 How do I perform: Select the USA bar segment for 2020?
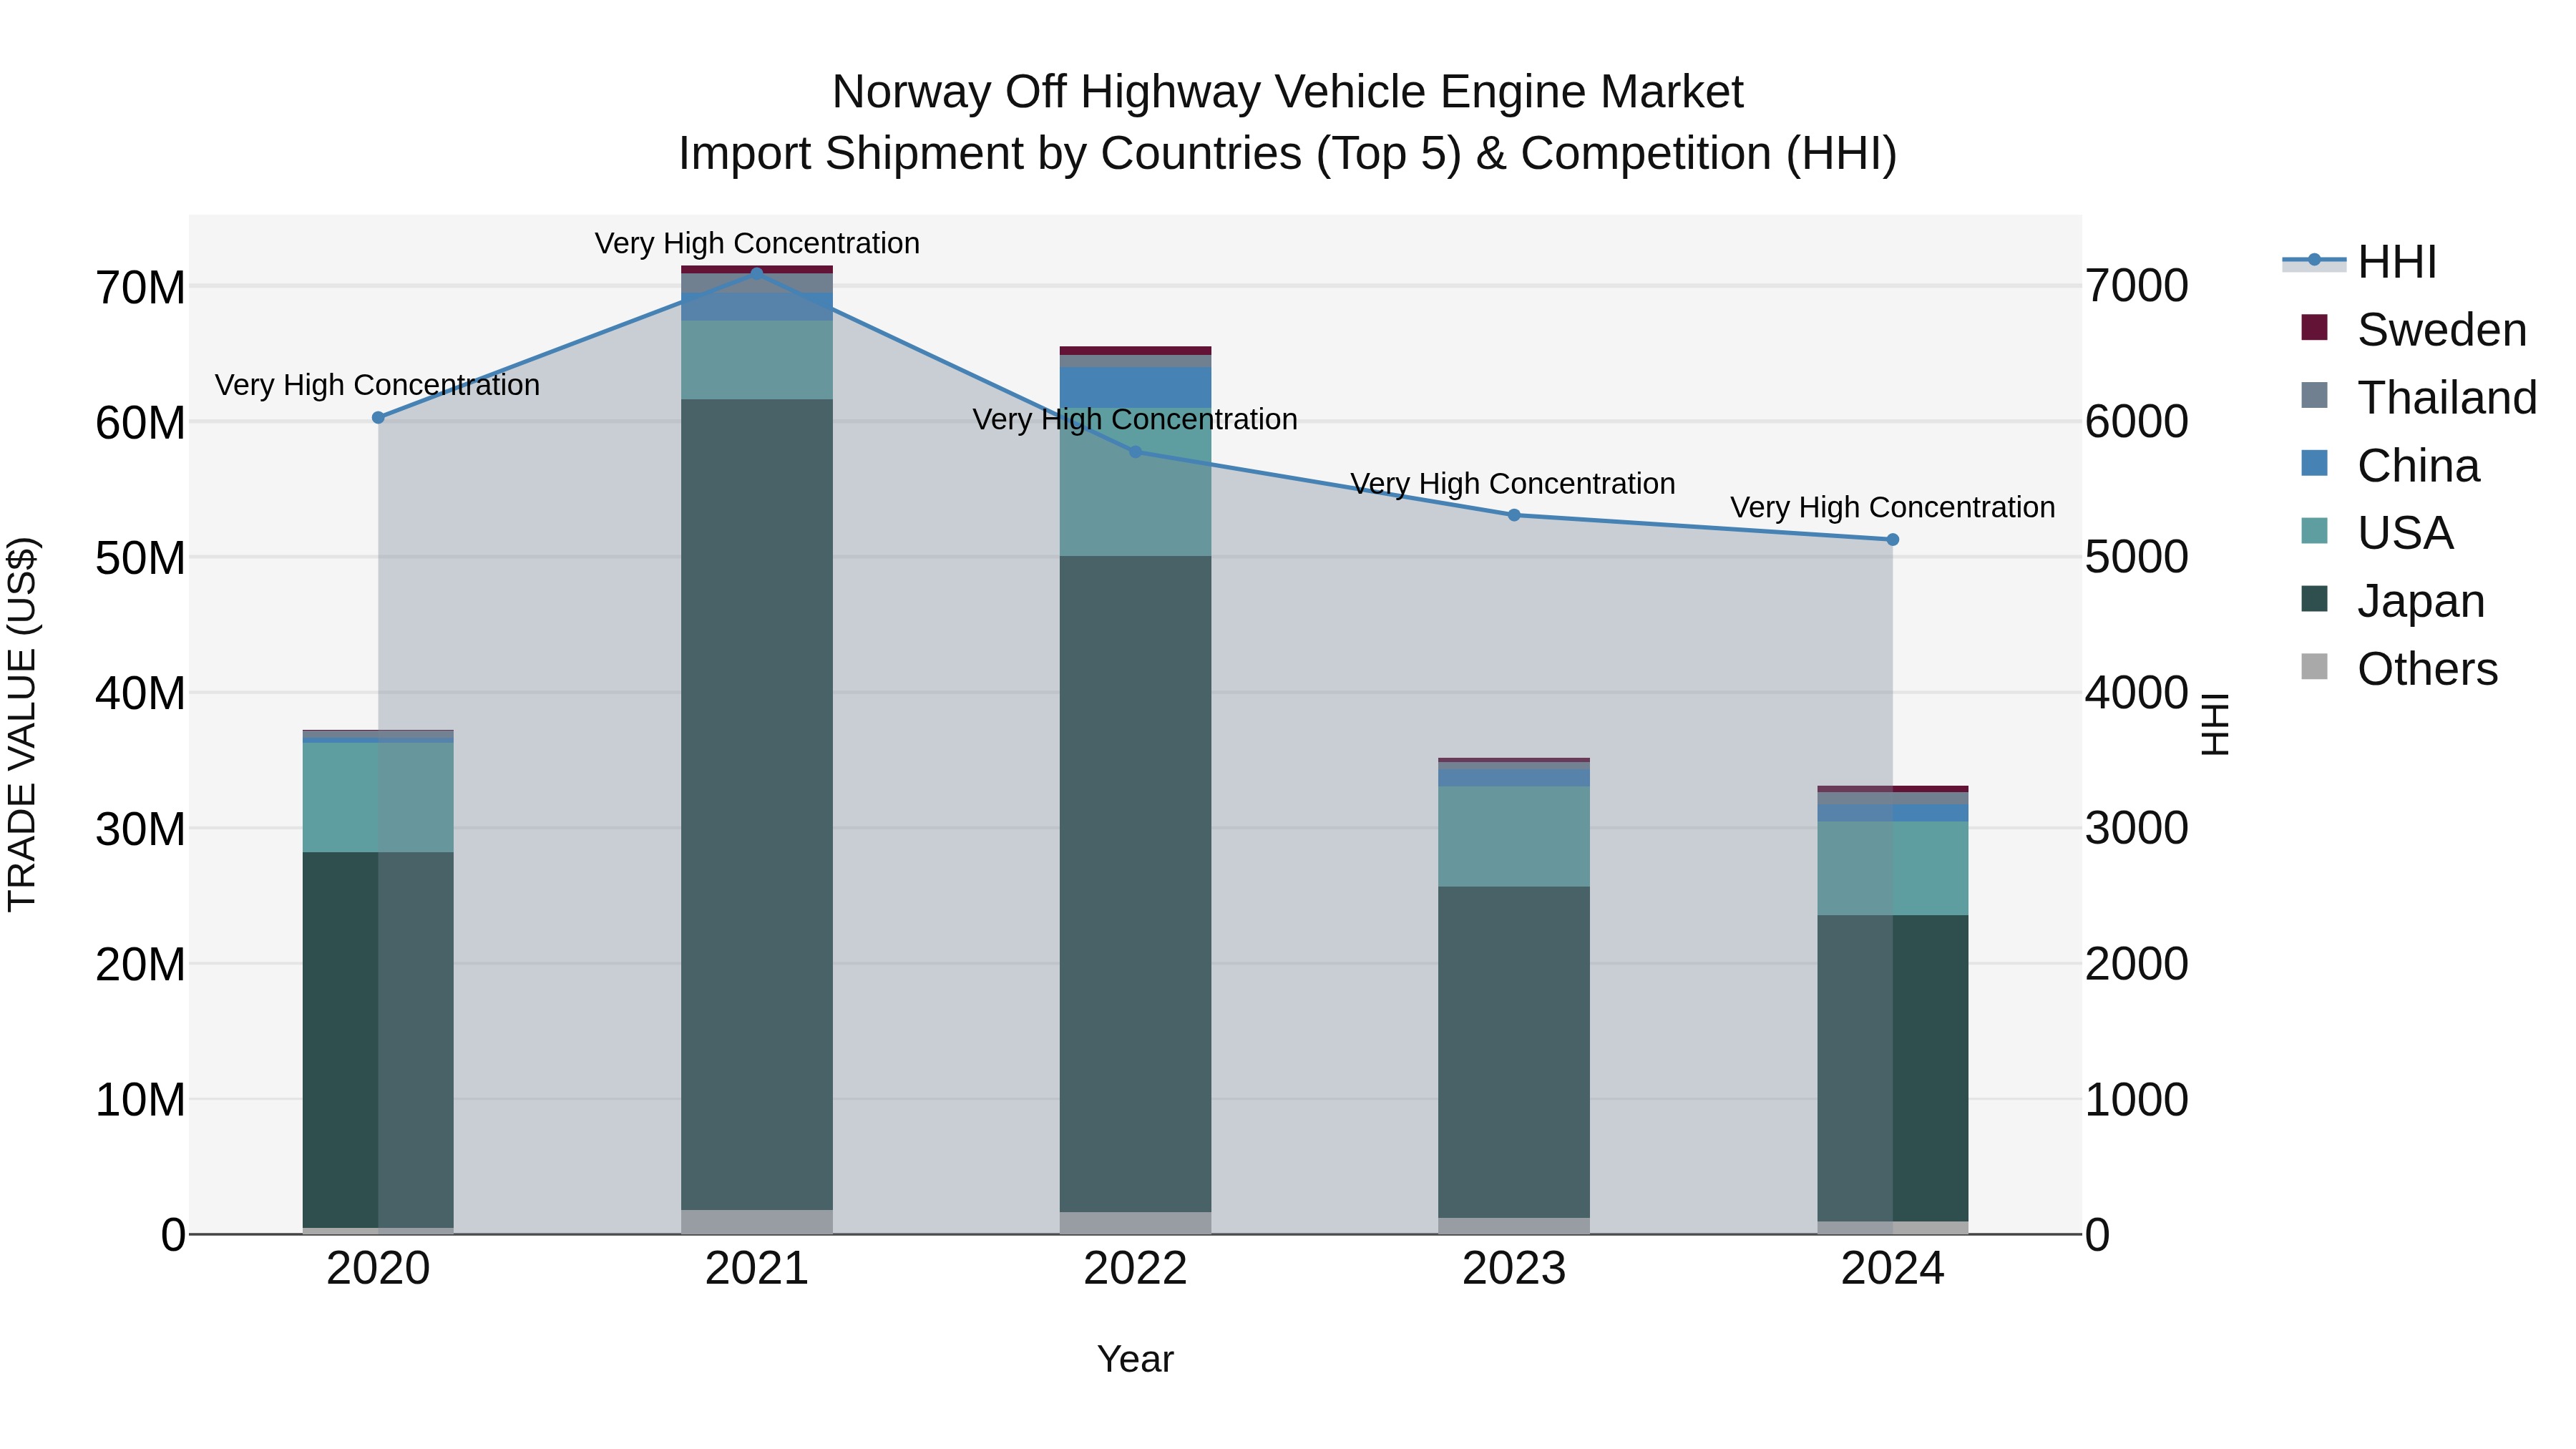click(378, 797)
